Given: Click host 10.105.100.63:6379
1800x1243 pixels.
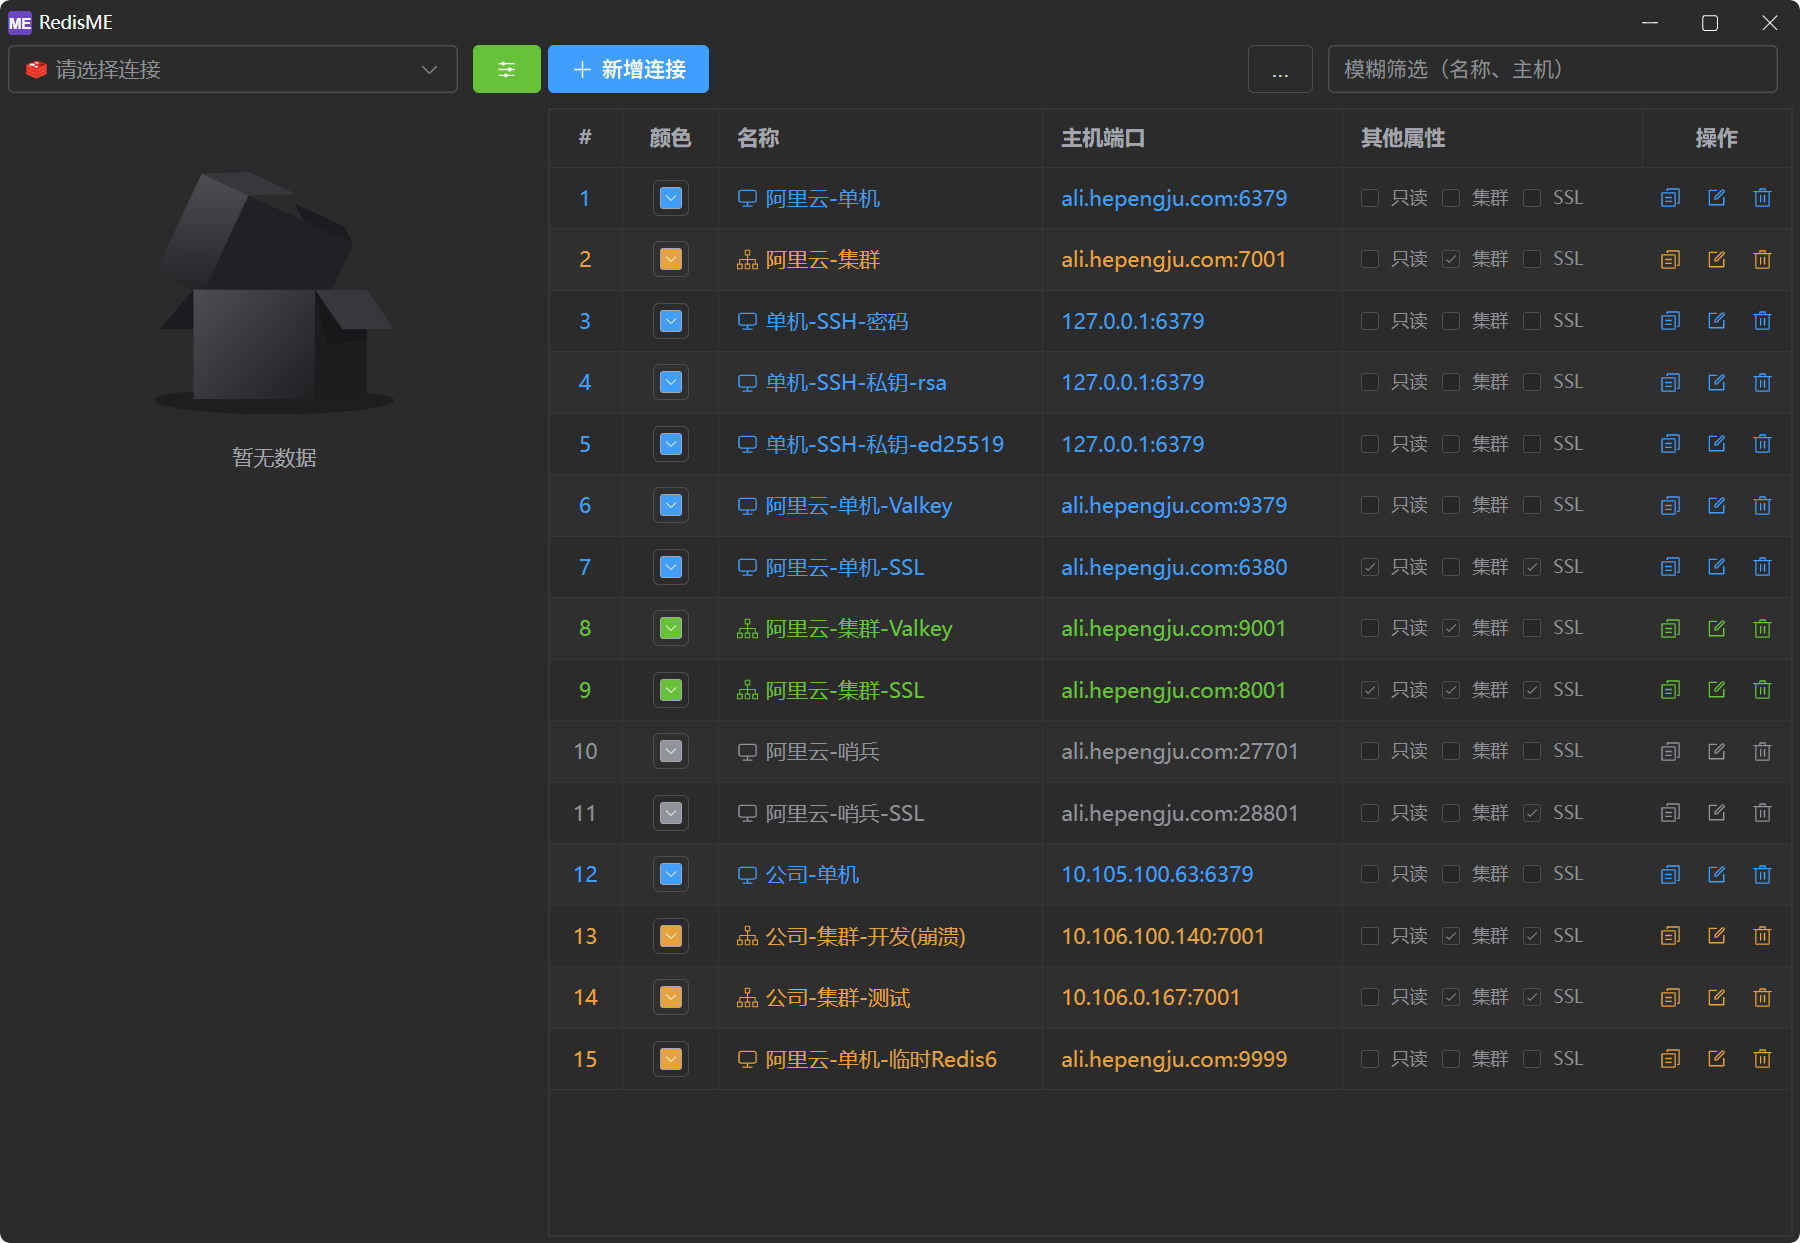Looking at the screenshot, I should coord(1157,875).
